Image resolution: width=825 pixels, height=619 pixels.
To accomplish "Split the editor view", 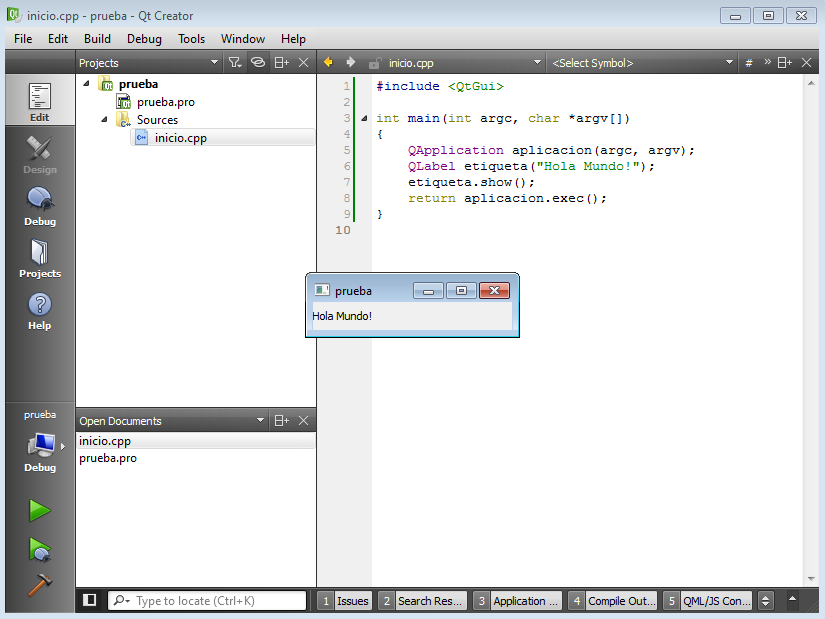I will pos(784,63).
